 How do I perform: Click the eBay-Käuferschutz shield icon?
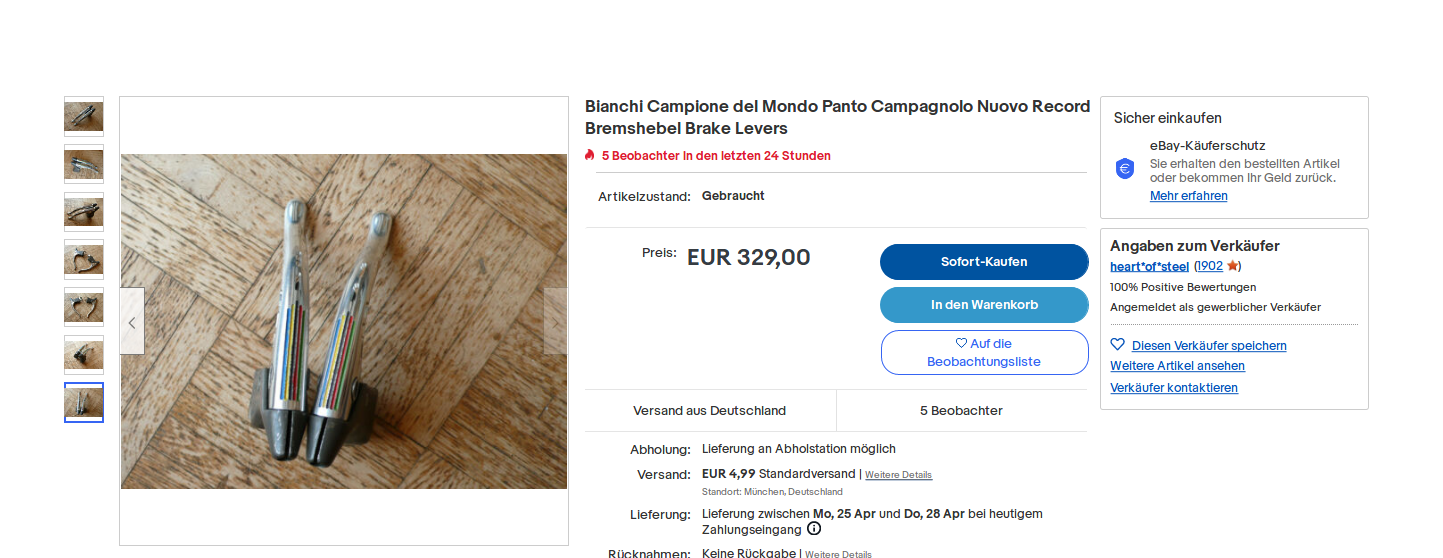[1125, 169]
